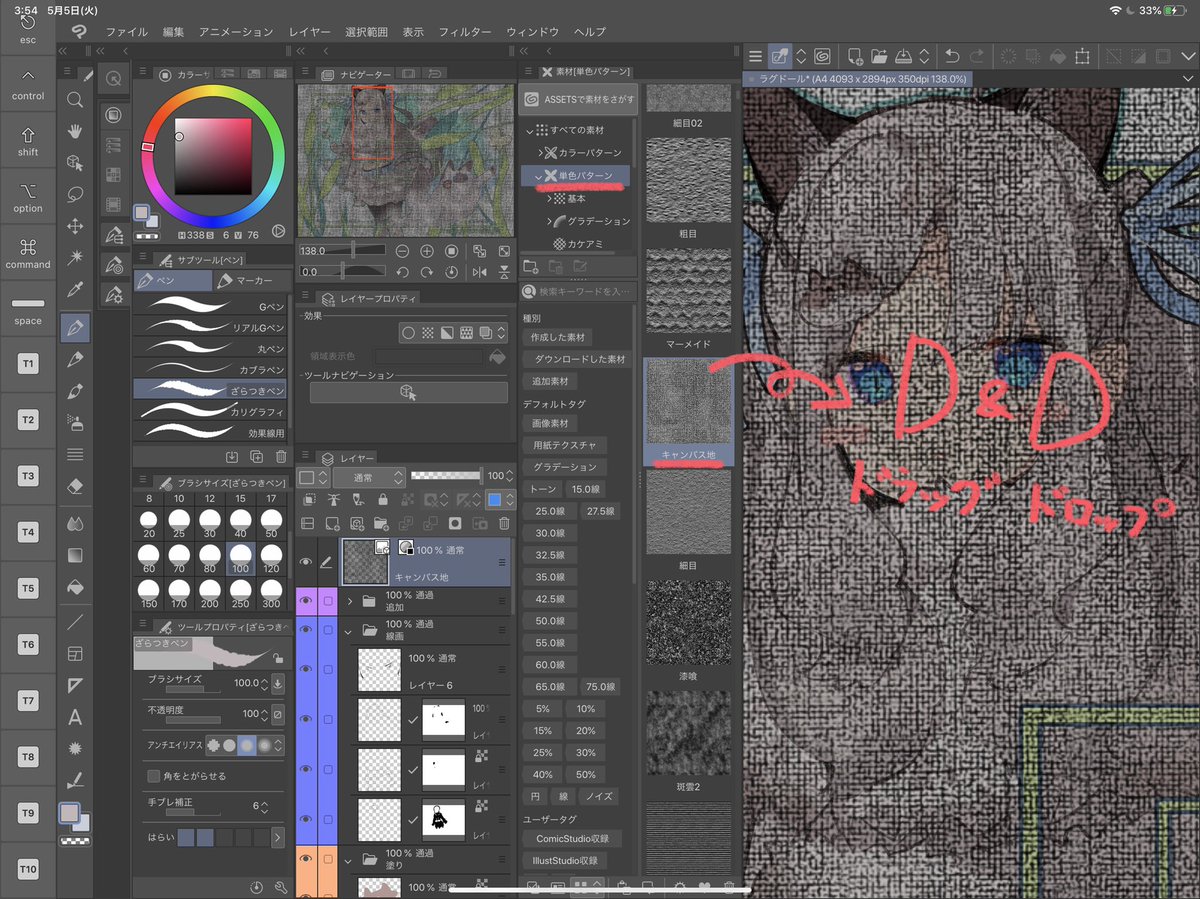Select the キャンバス地 material thumbnail
This screenshot has height=899, width=1200.
tap(688, 403)
